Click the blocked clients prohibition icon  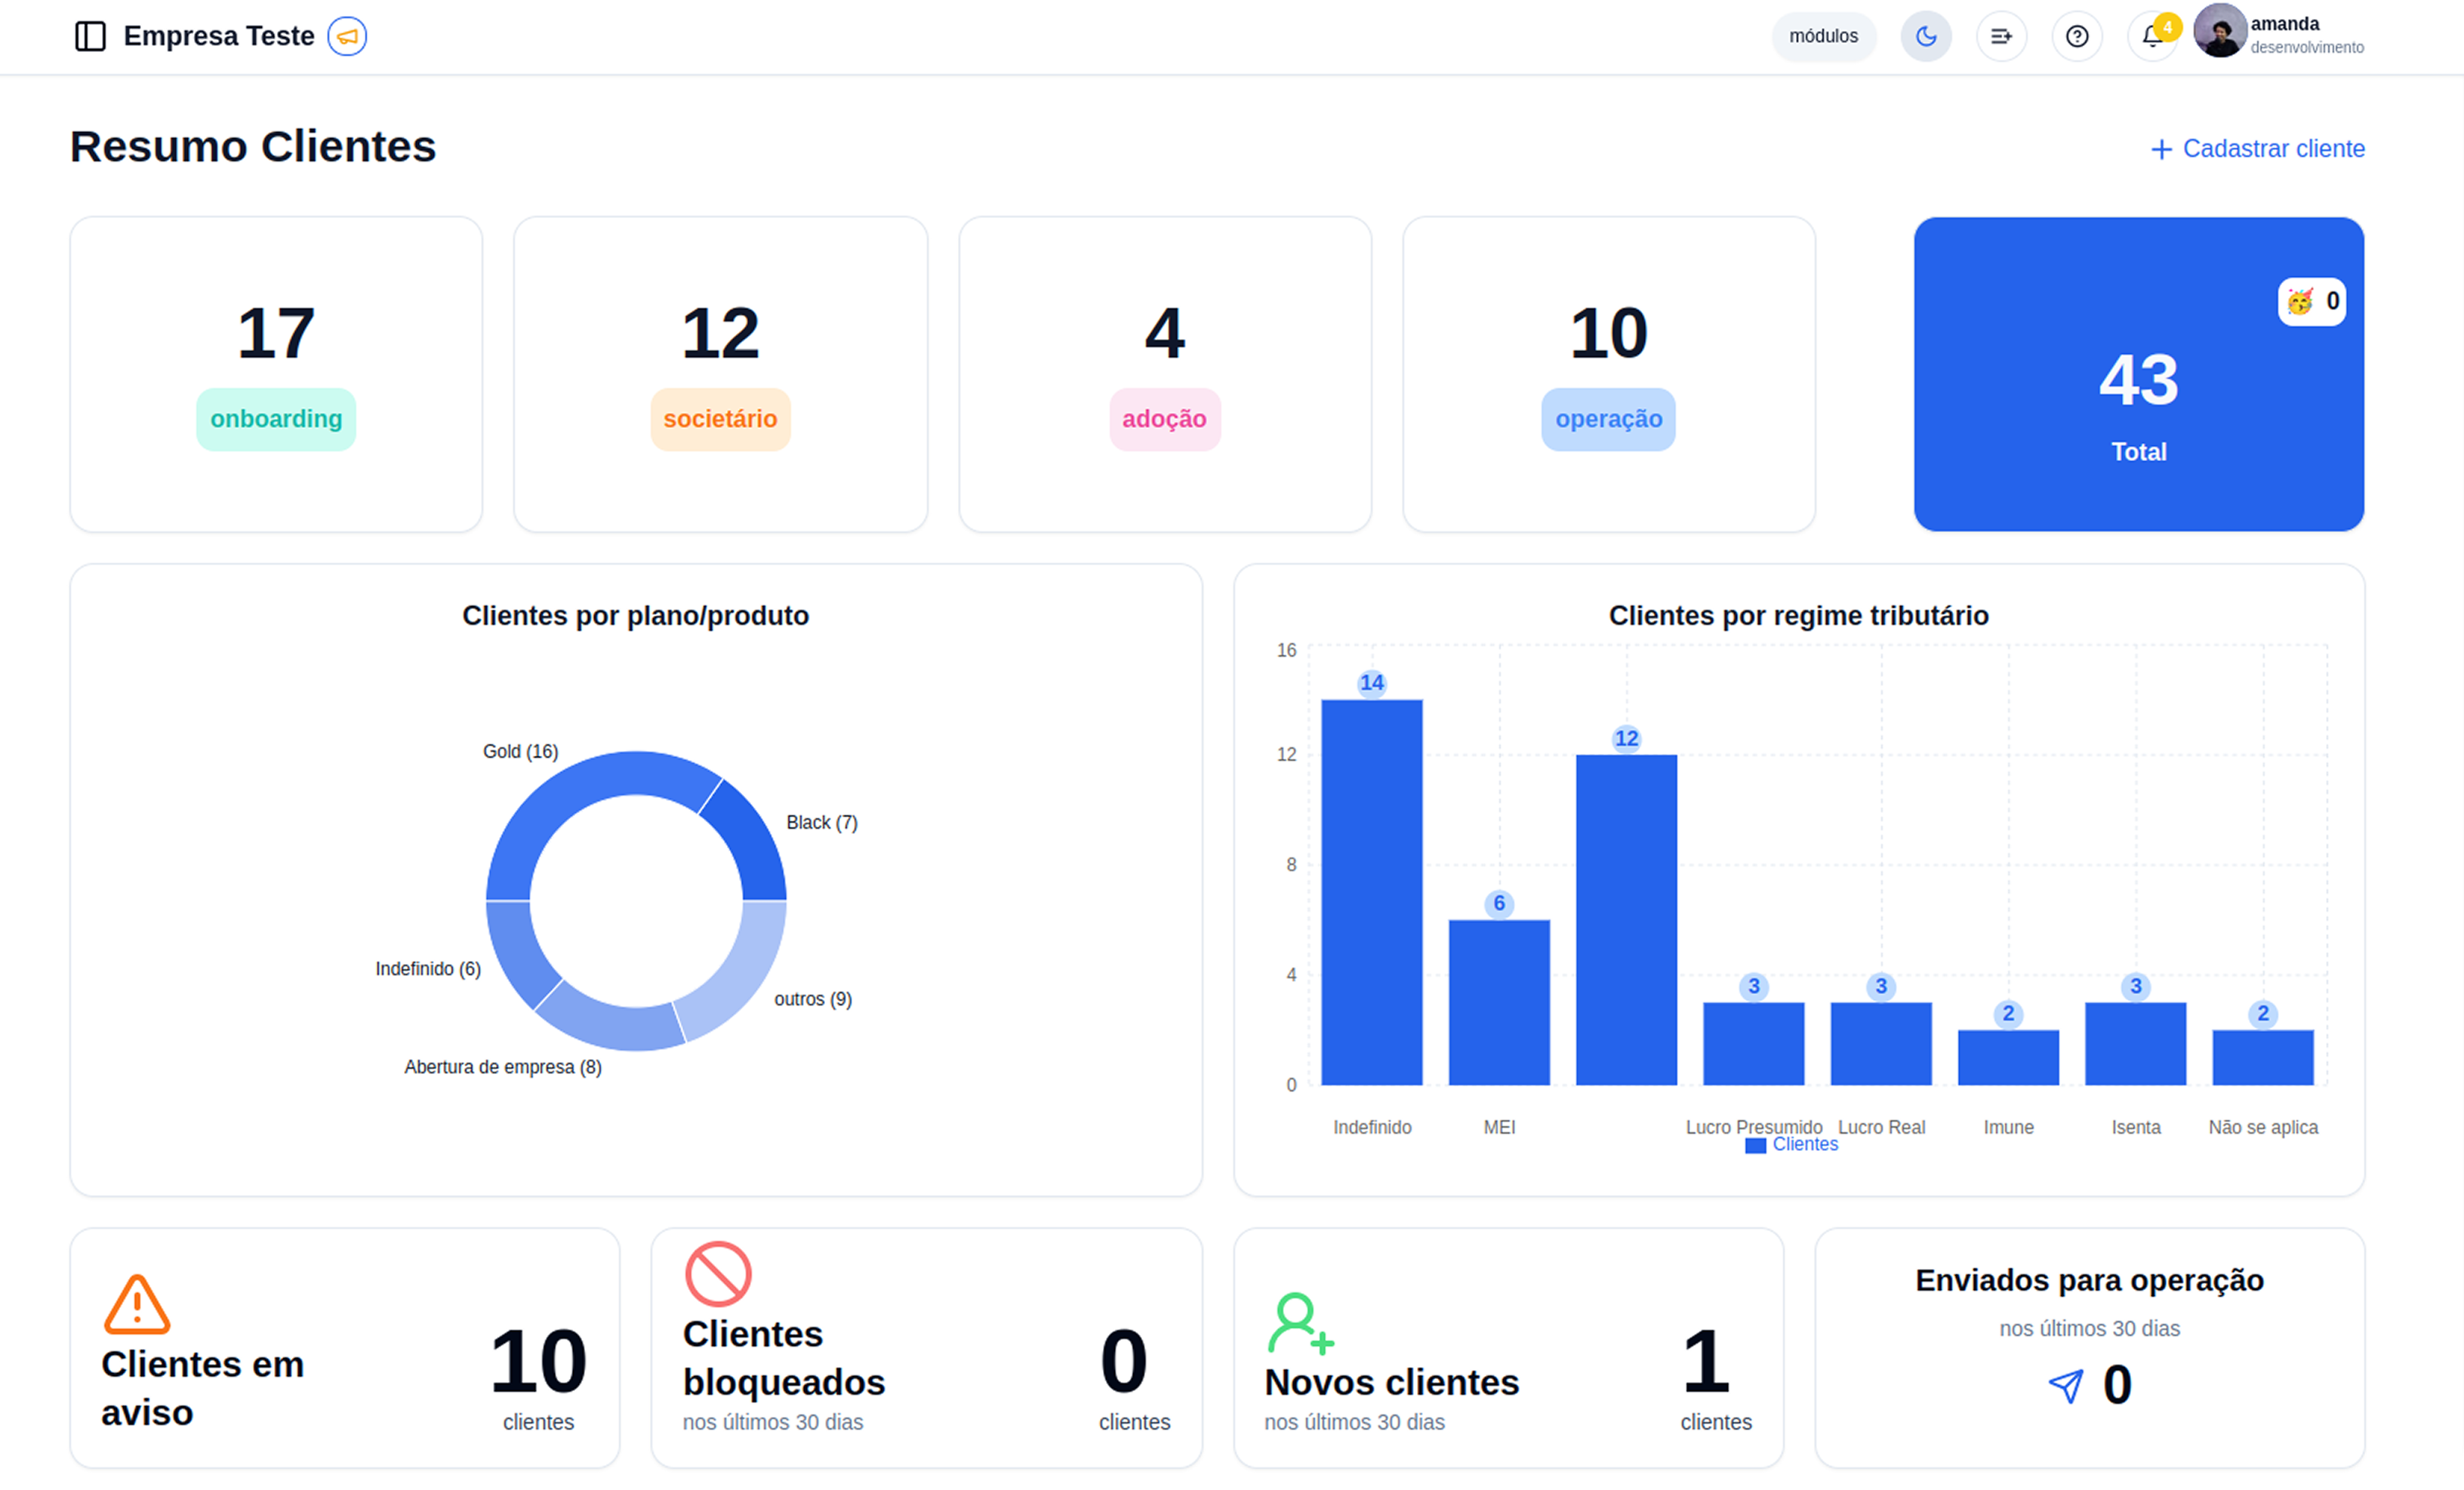718,1274
